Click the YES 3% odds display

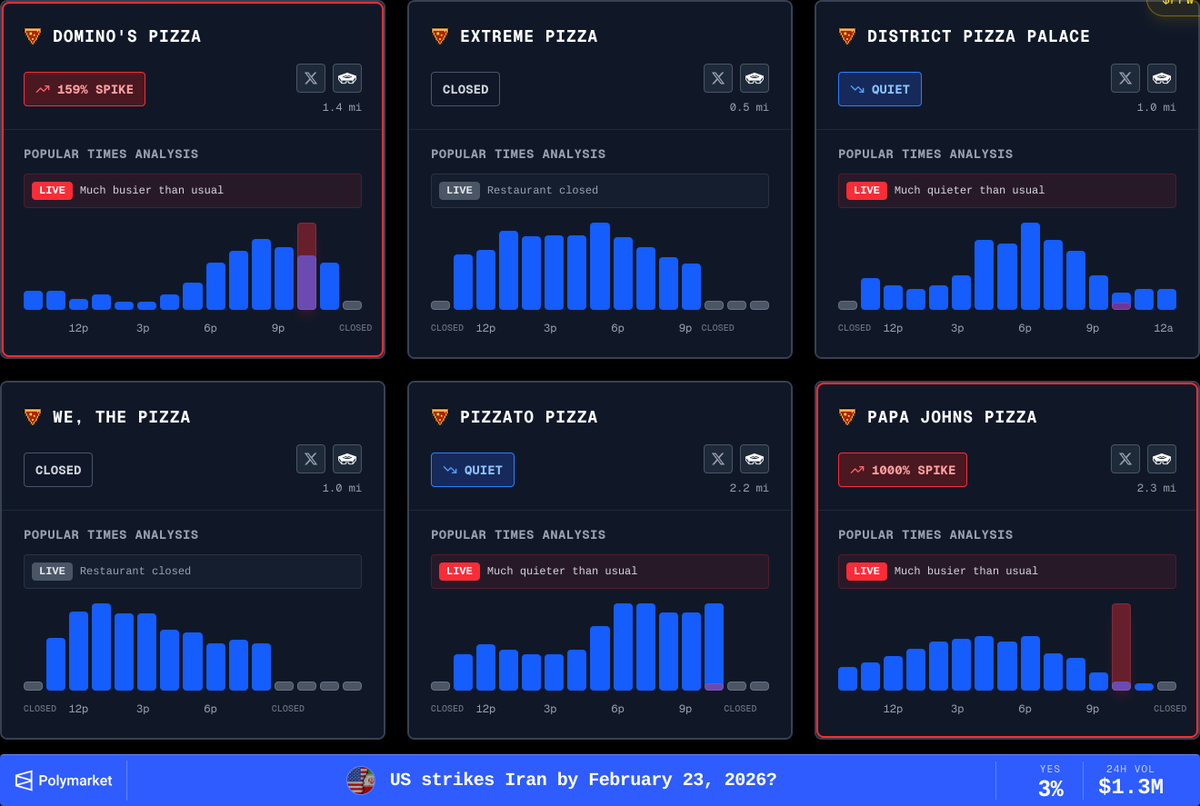(1049, 780)
